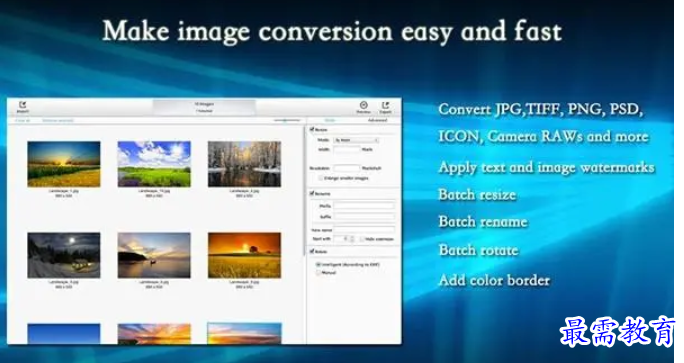Click the Resolution input field
Screen dimensions: 684x363
(346, 168)
